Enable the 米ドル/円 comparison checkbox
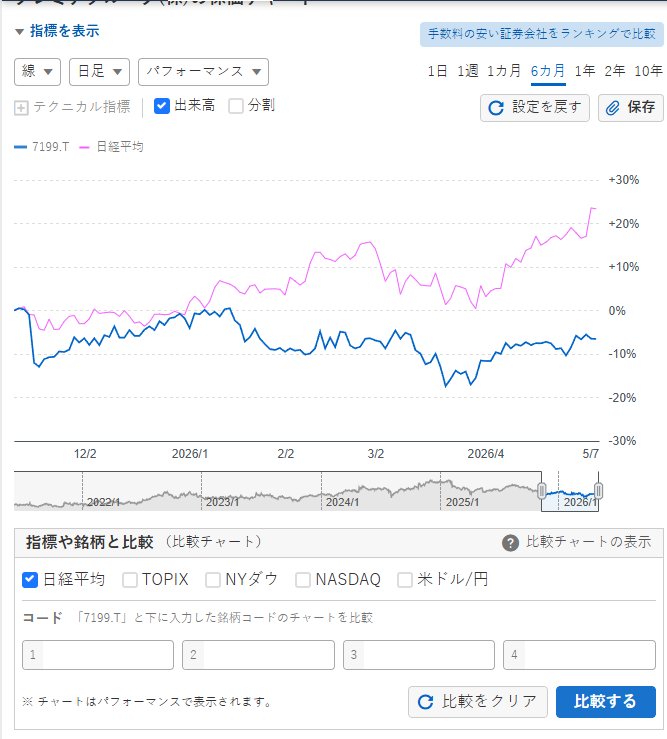The image size is (667, 739). pos(405,580)
